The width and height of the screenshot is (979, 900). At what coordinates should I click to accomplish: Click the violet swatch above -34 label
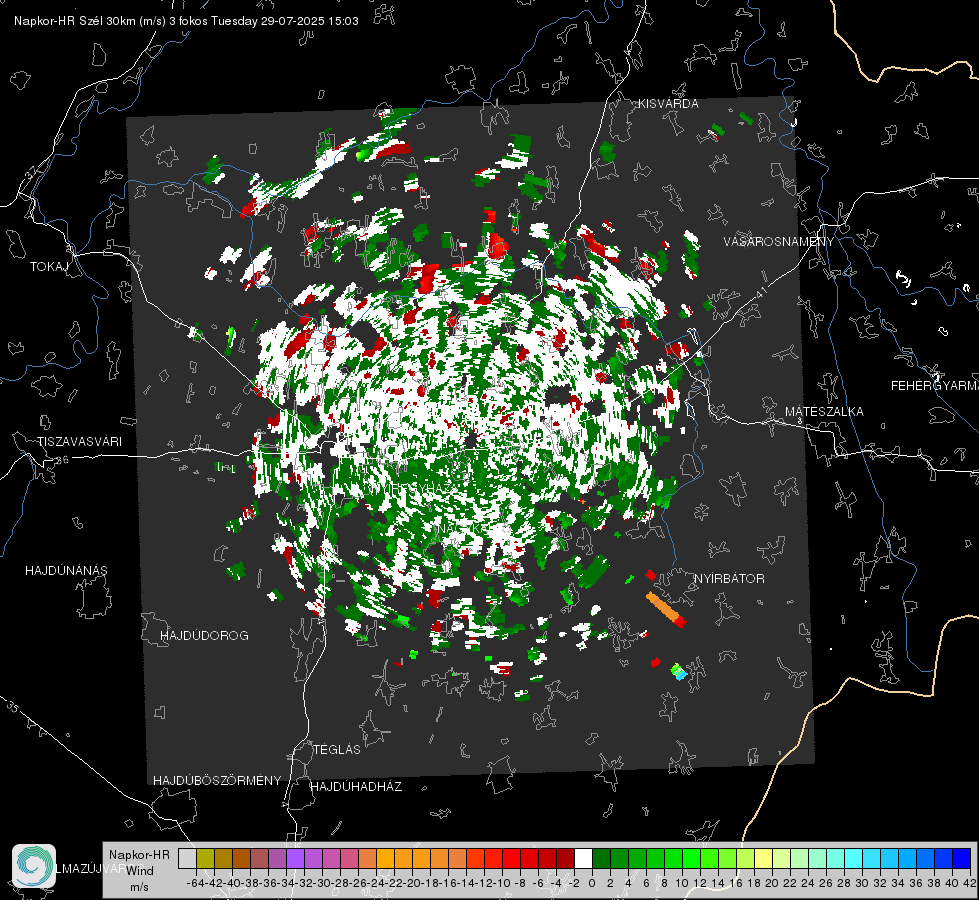(295, 858)
